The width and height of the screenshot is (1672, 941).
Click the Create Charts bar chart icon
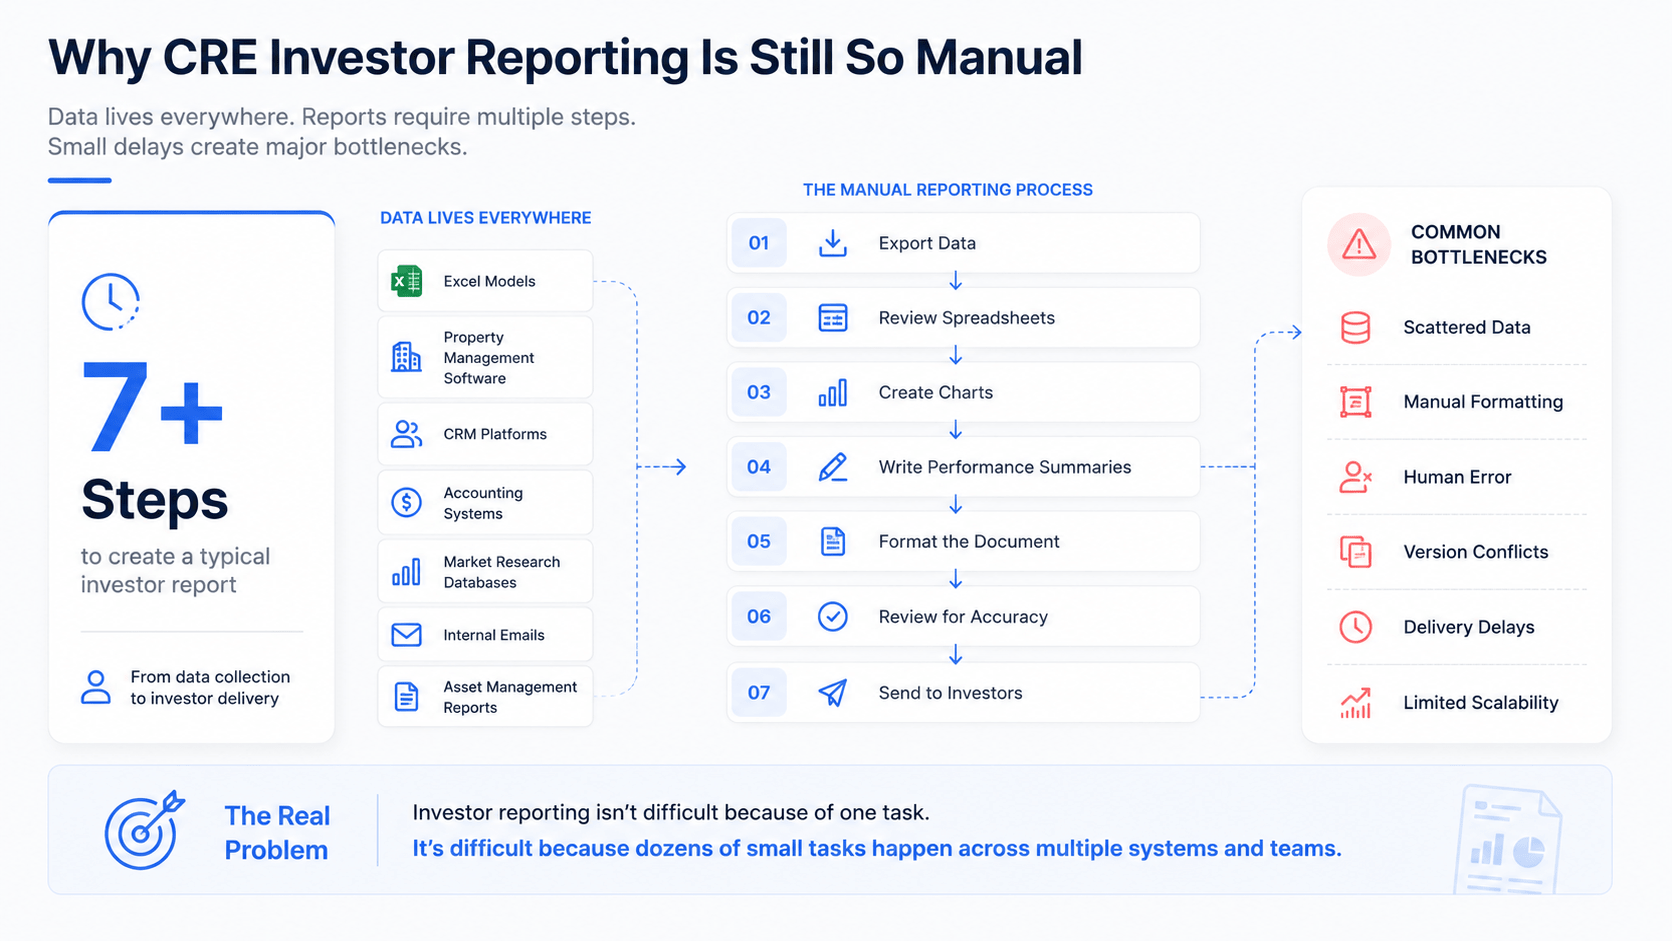[832, 392]
